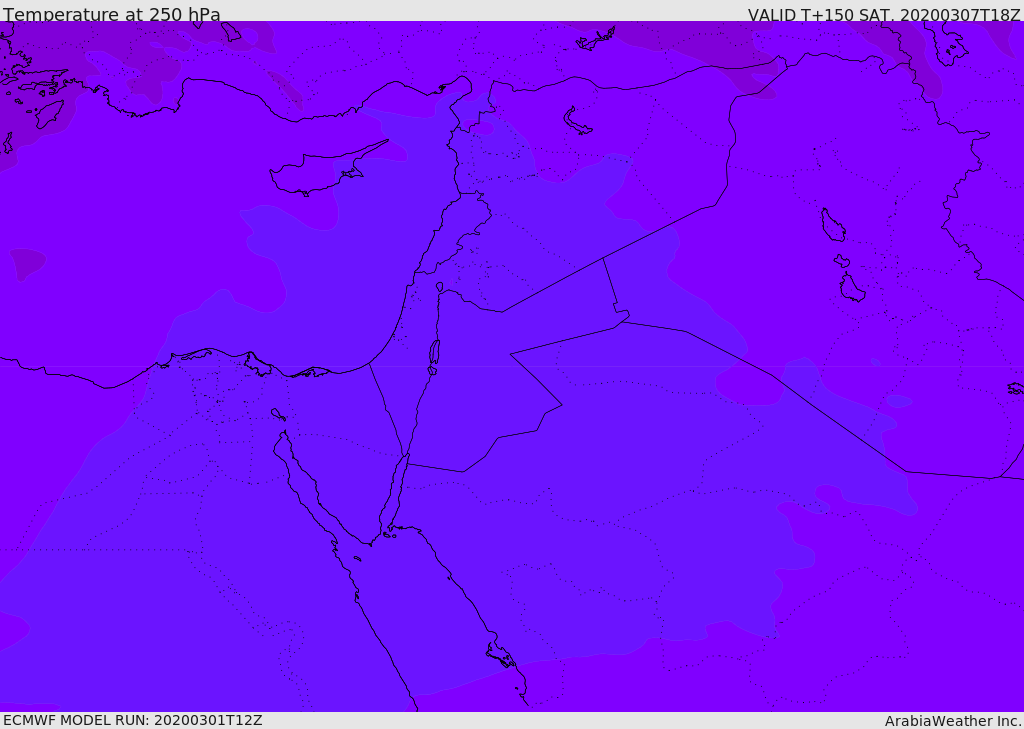1024x729 pixels.
Task: Click the 'ECMWF MODEL RUN: 20200301T12Z' text
Action: click(133, 720)
